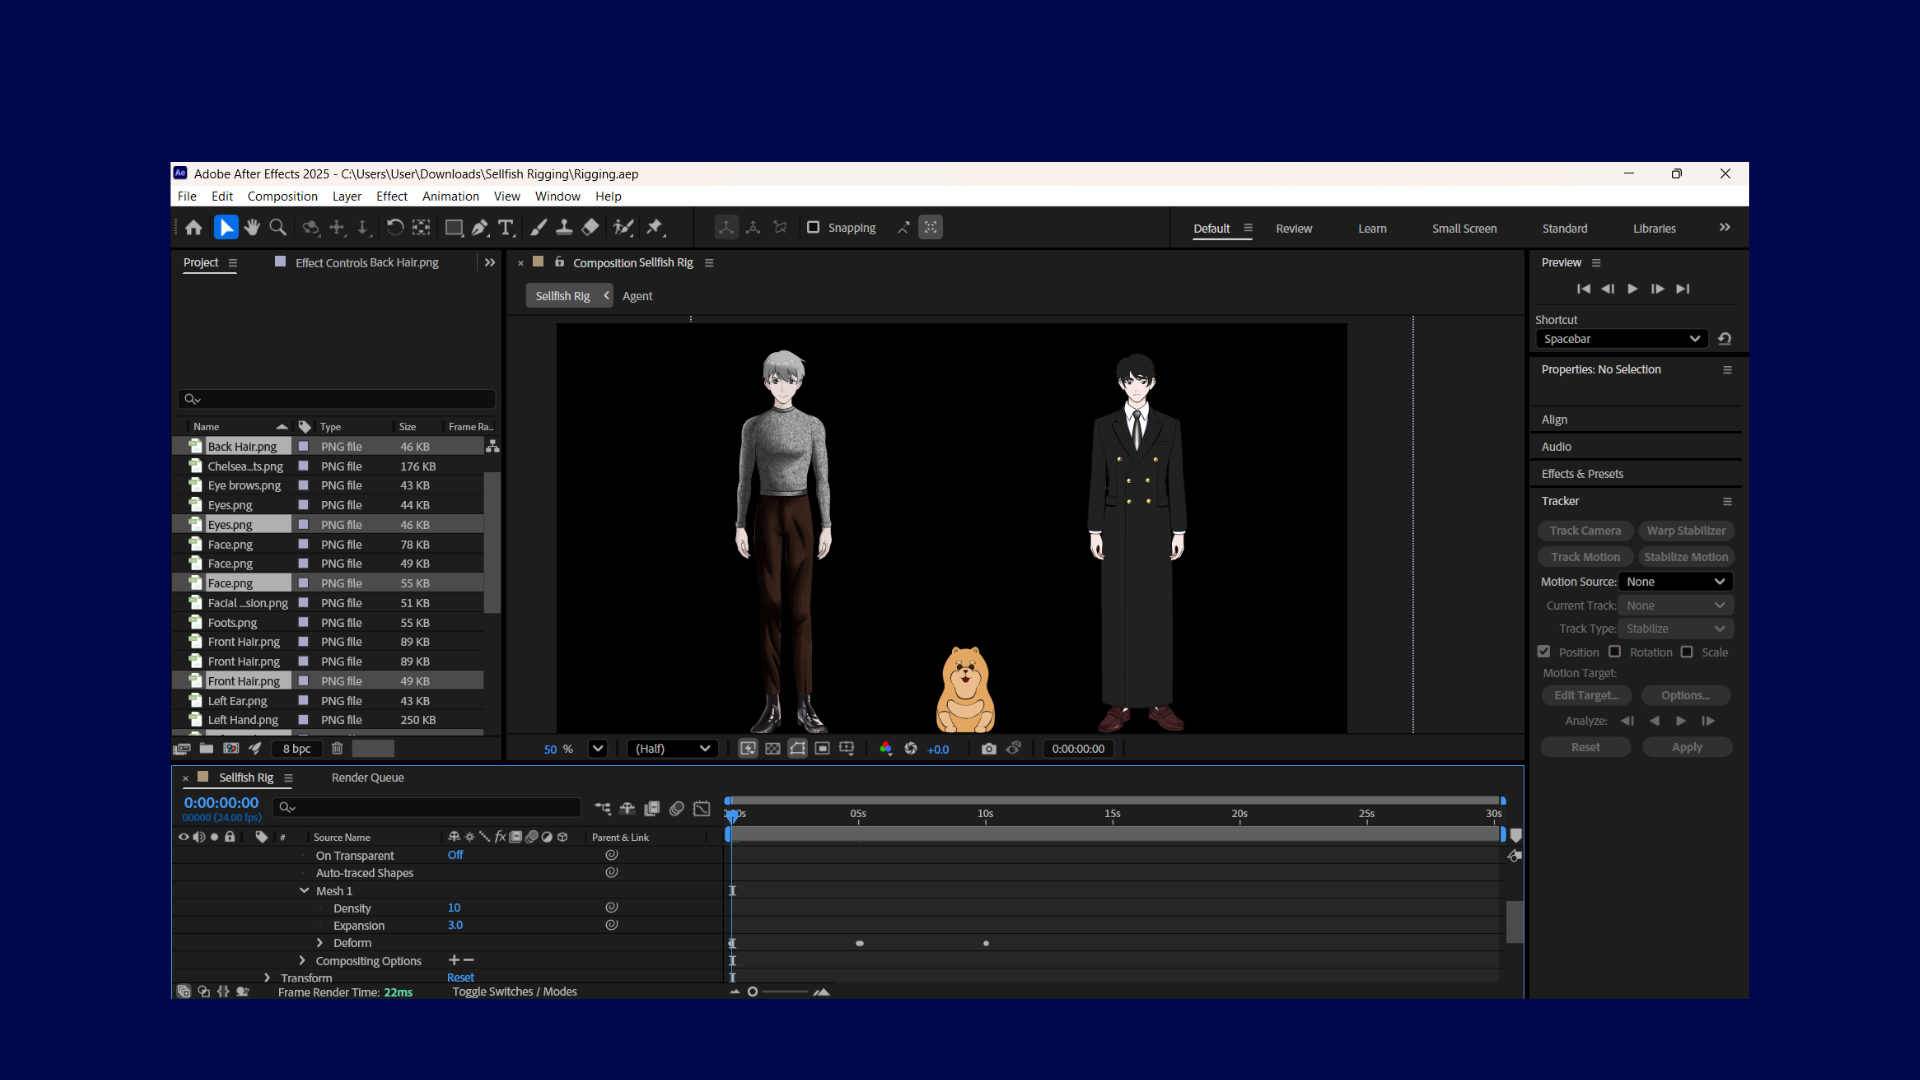1920x1080 pixels.
Task: Open the timeline Graph Editor icon
Action: pos(702,808)
